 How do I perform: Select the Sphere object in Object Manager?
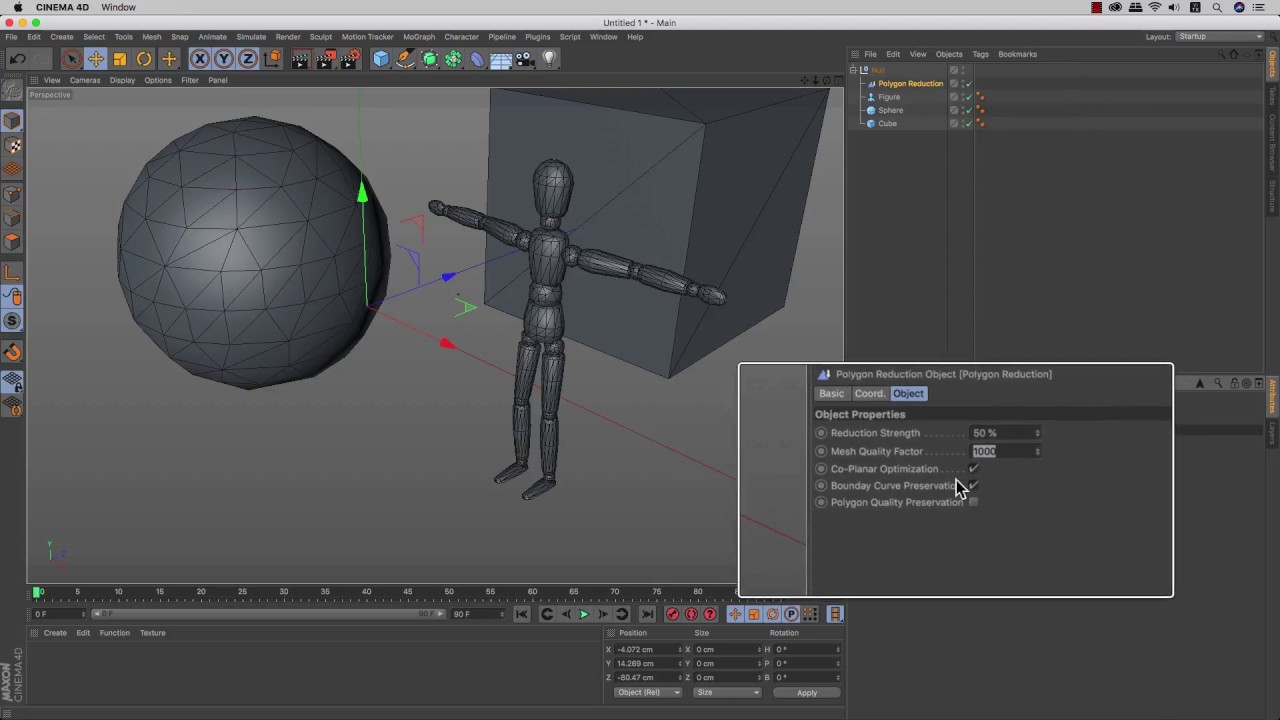pyautogui.click(x=890, y=110)
